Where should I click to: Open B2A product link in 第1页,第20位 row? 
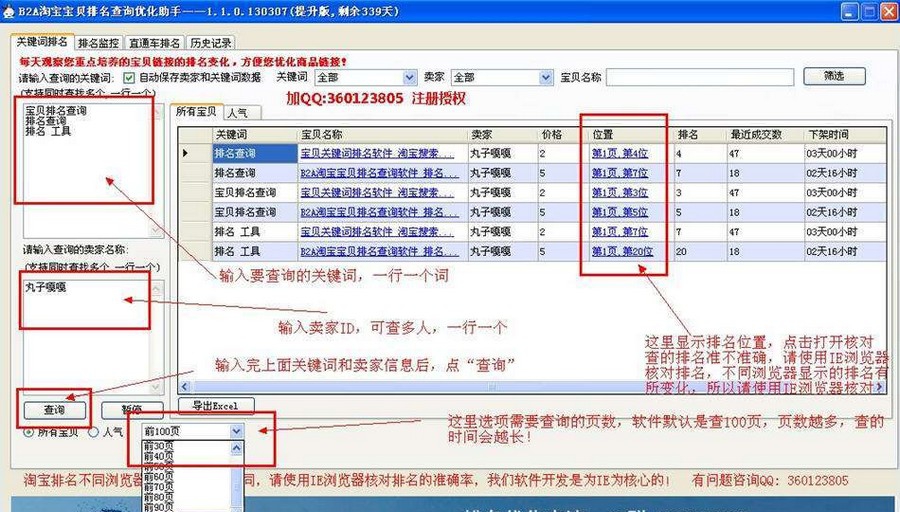coord(379,251)
